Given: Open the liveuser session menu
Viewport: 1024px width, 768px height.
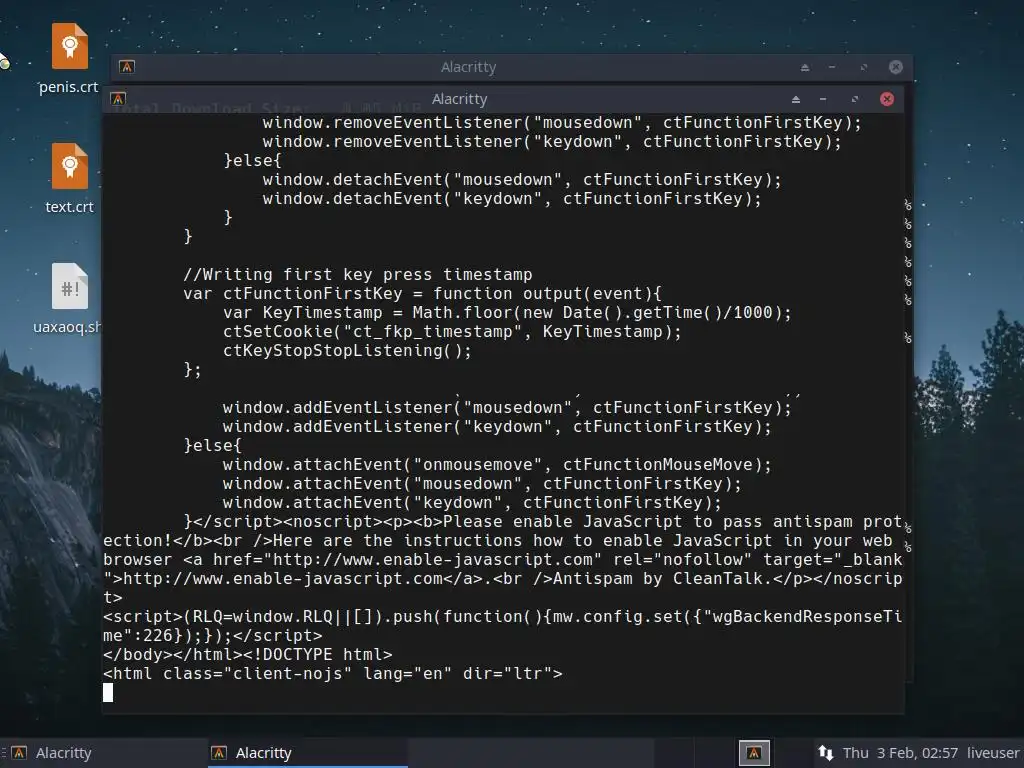Looking at the screenshot, I should click(993, 753).
